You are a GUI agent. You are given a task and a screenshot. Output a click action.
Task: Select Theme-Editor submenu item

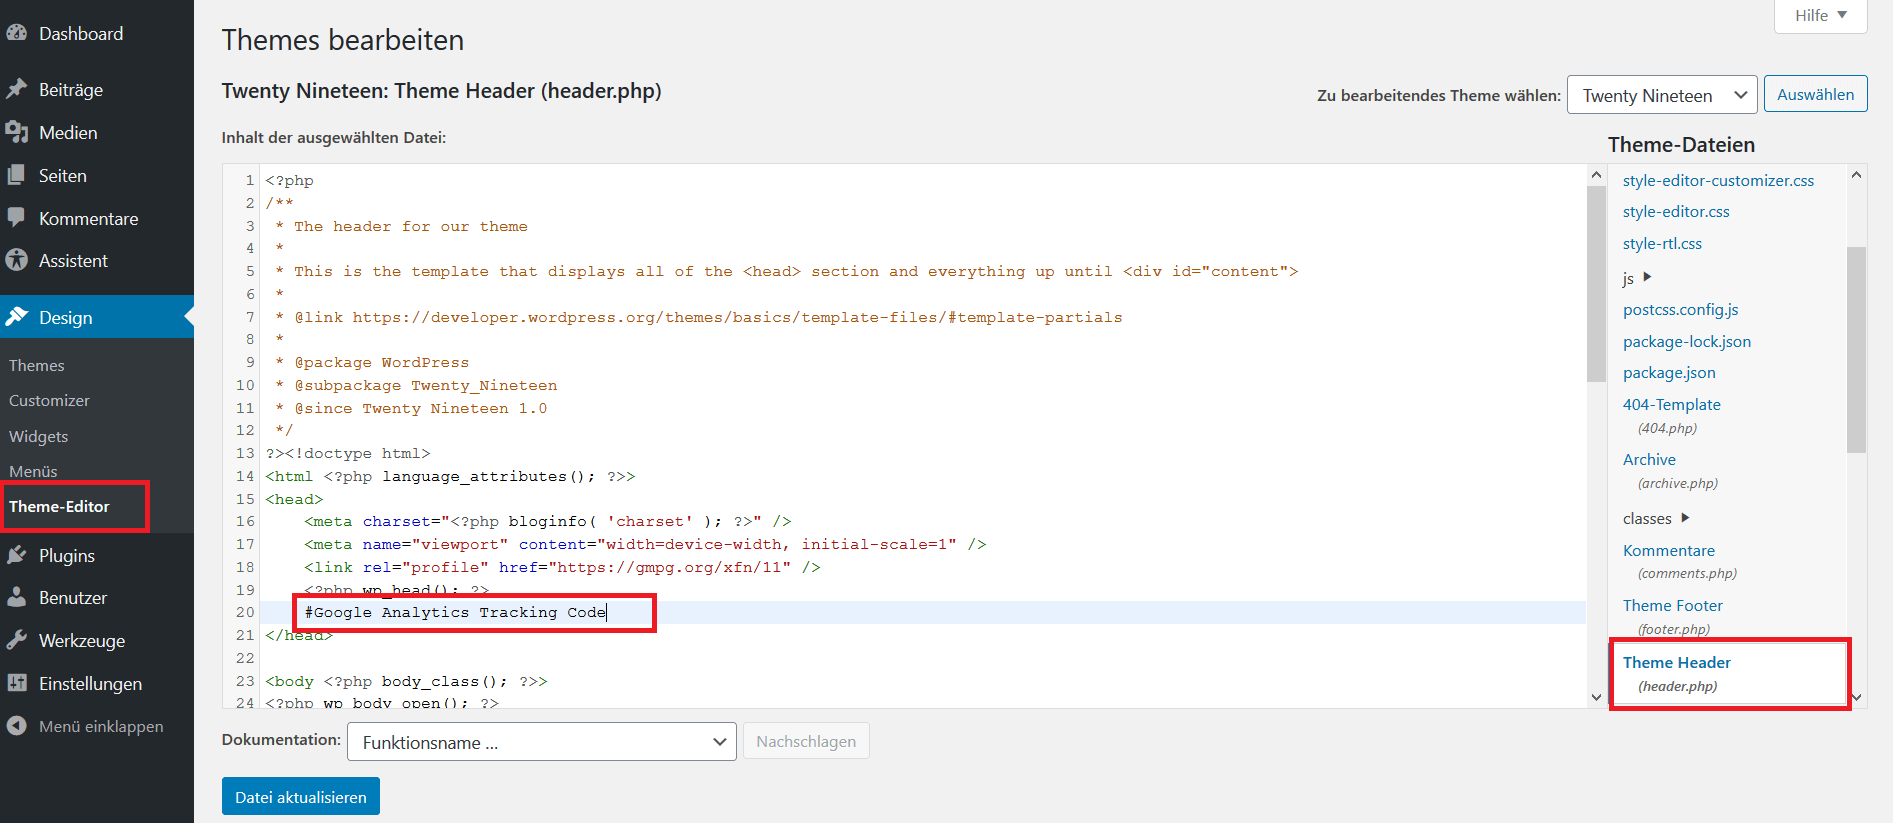tap(59, 506)
